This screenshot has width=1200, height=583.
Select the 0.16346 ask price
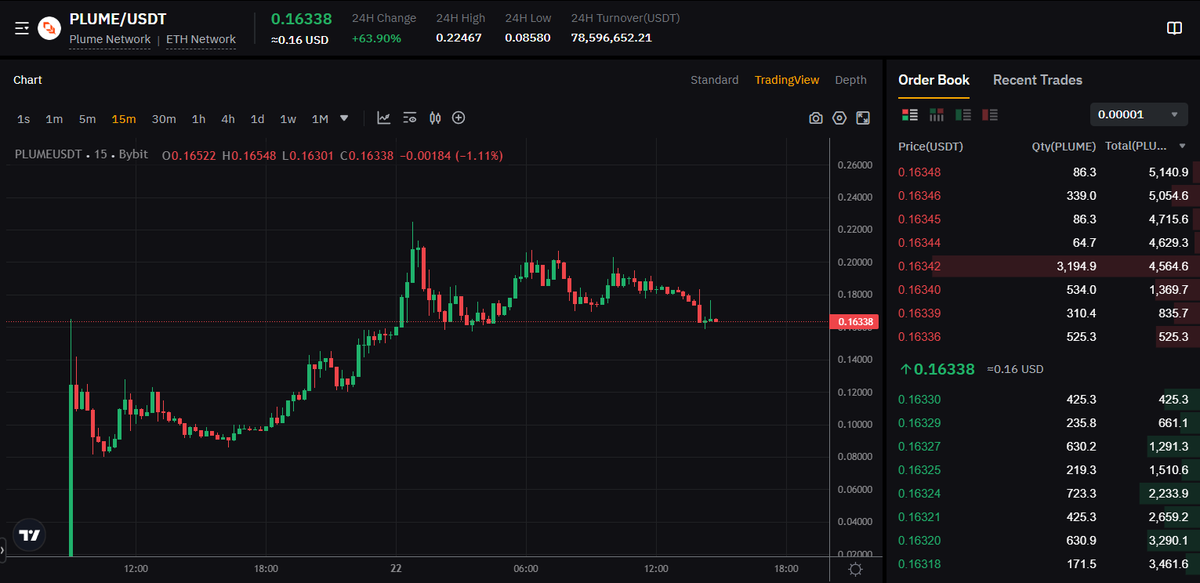pyautogui.click(x=919, y=196)
